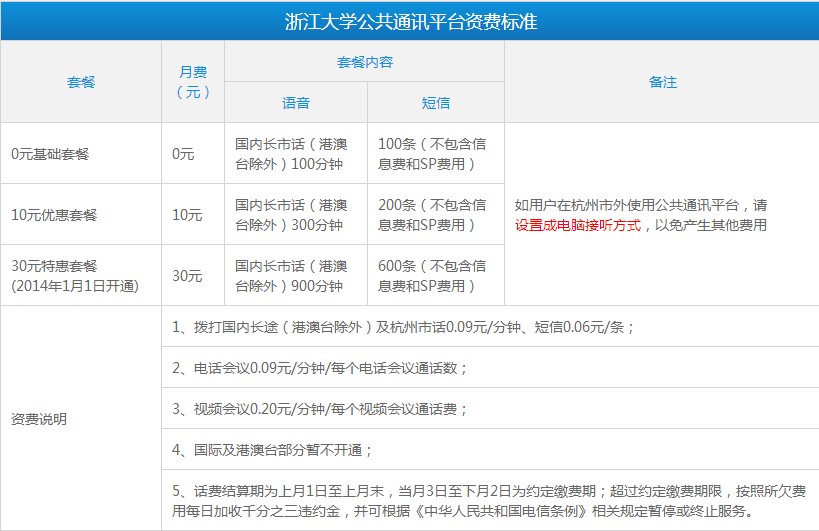Screen dimensions: 819x531
Task: Click the 短信 sub-header
Action: [436, 103]
